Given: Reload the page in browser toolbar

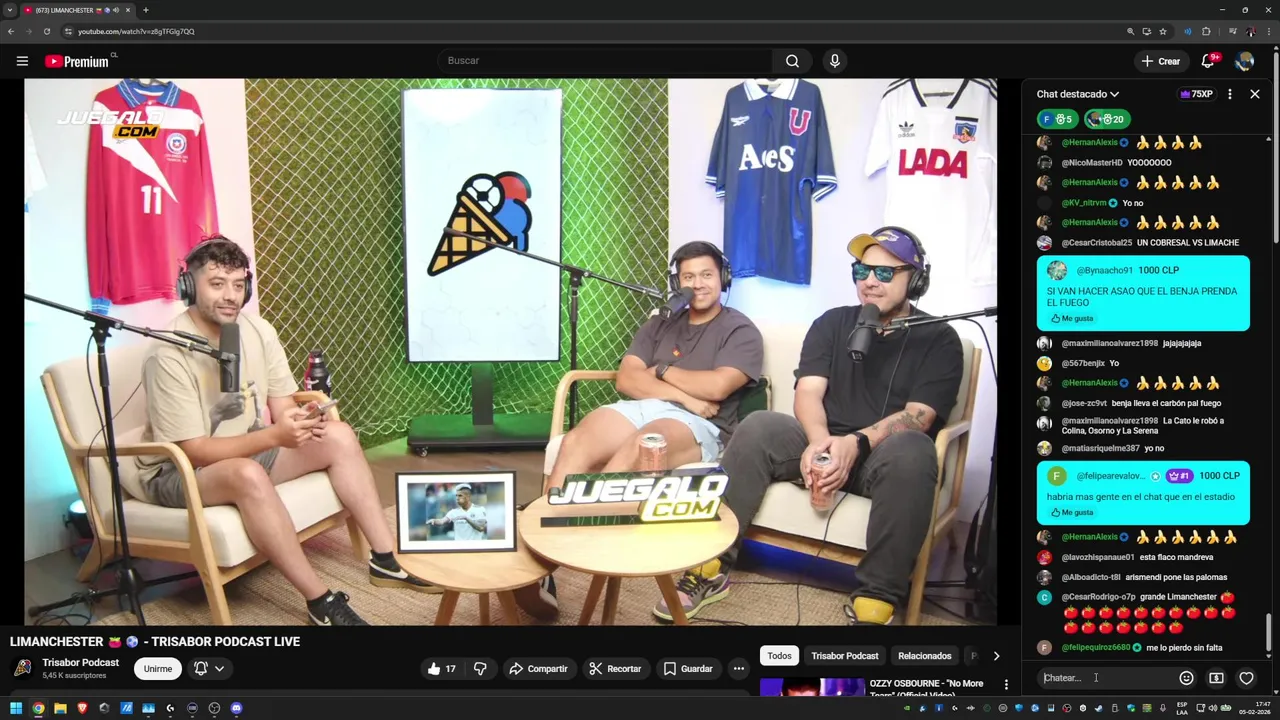Looking at the screenshot, I should pos(46,31).
